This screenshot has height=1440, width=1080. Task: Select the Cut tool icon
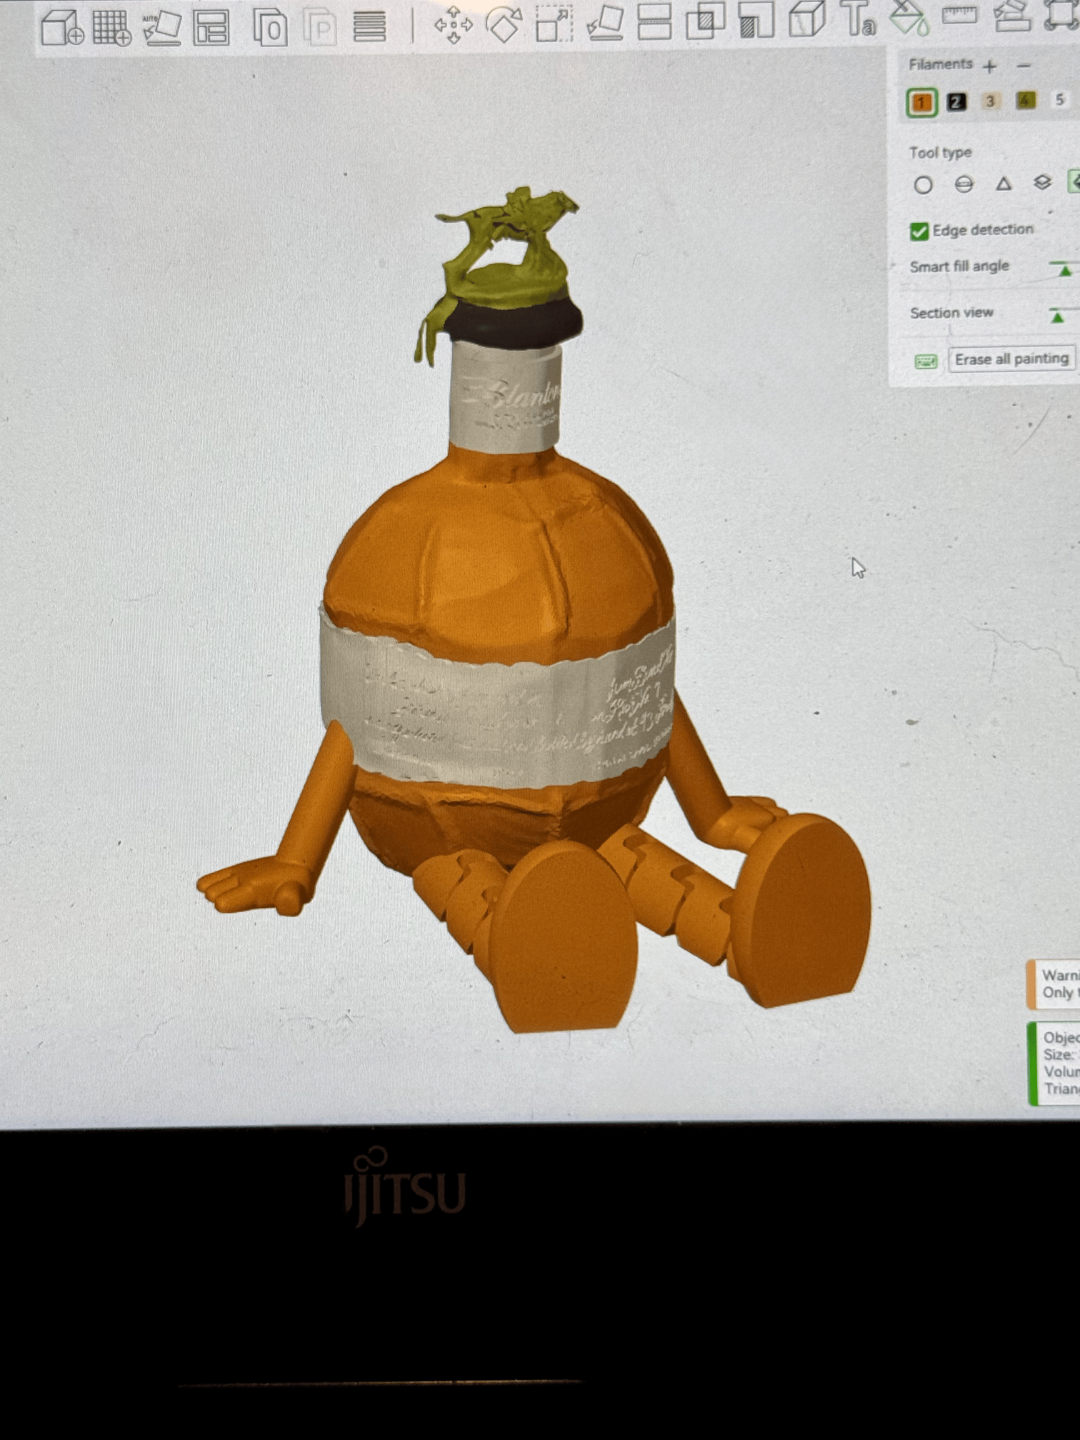pos(654,21)
